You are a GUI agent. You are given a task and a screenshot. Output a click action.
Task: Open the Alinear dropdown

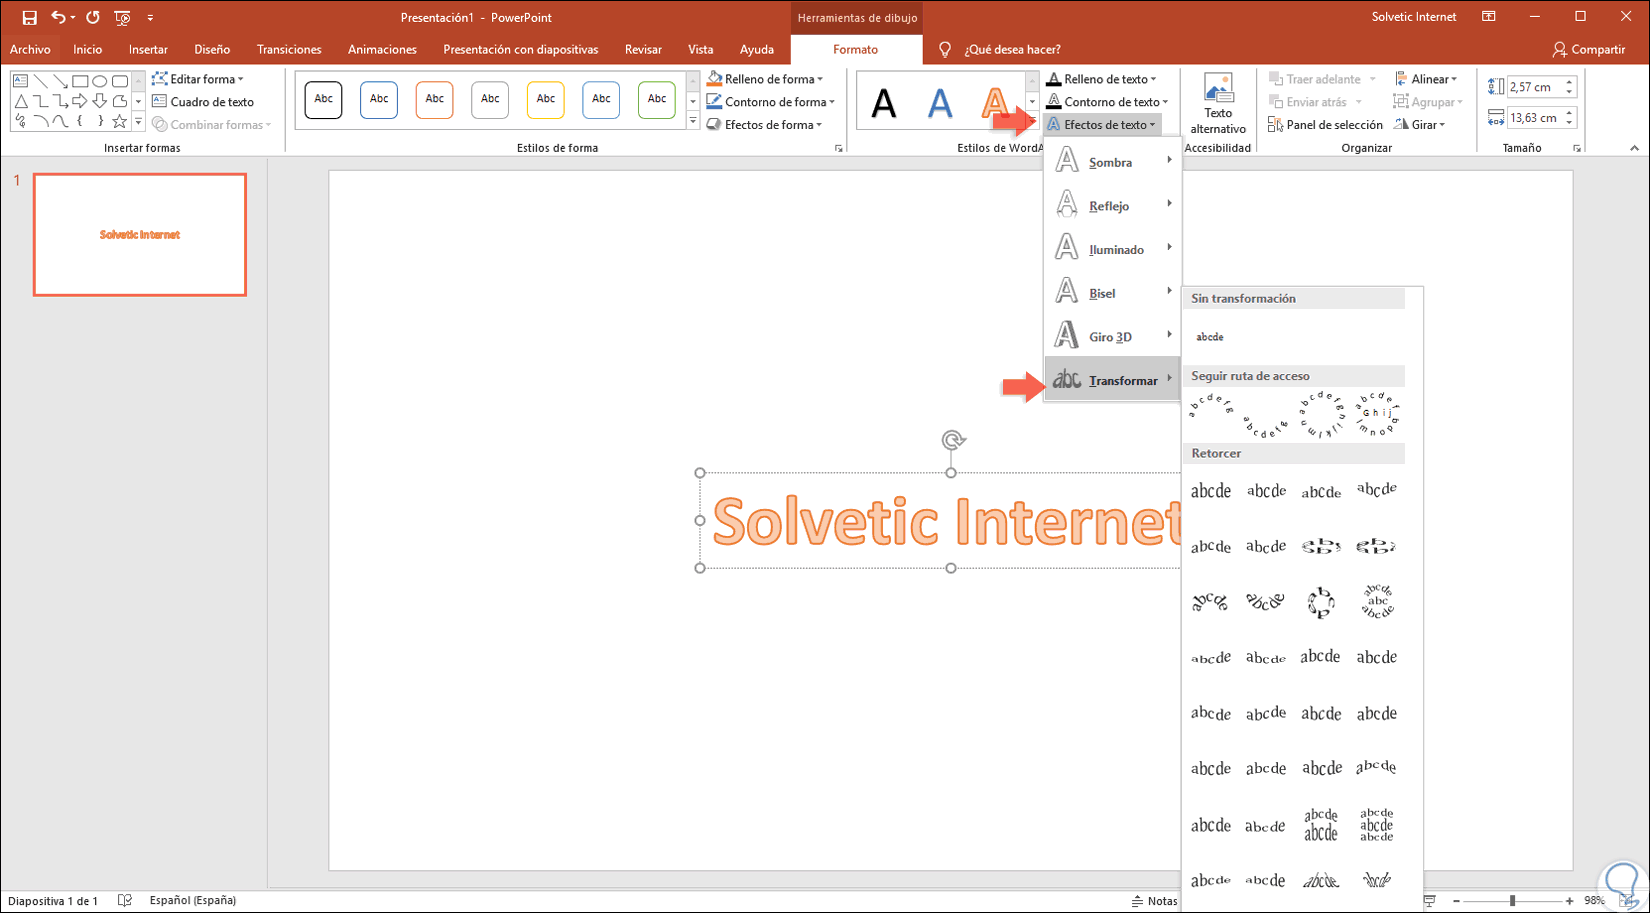1426,79
